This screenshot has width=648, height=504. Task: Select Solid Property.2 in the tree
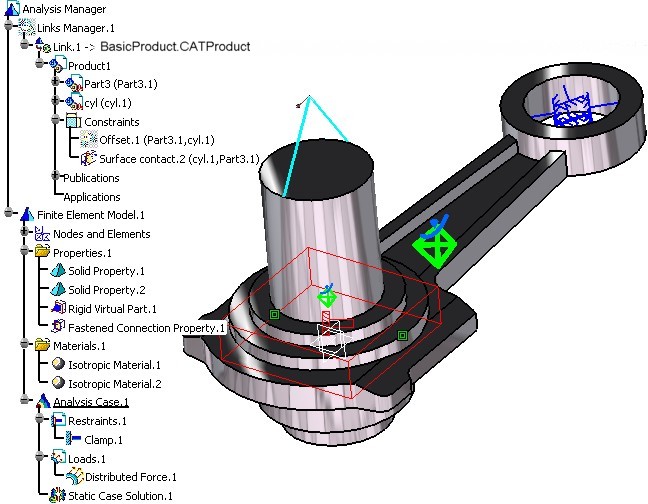tap(106, 290)
